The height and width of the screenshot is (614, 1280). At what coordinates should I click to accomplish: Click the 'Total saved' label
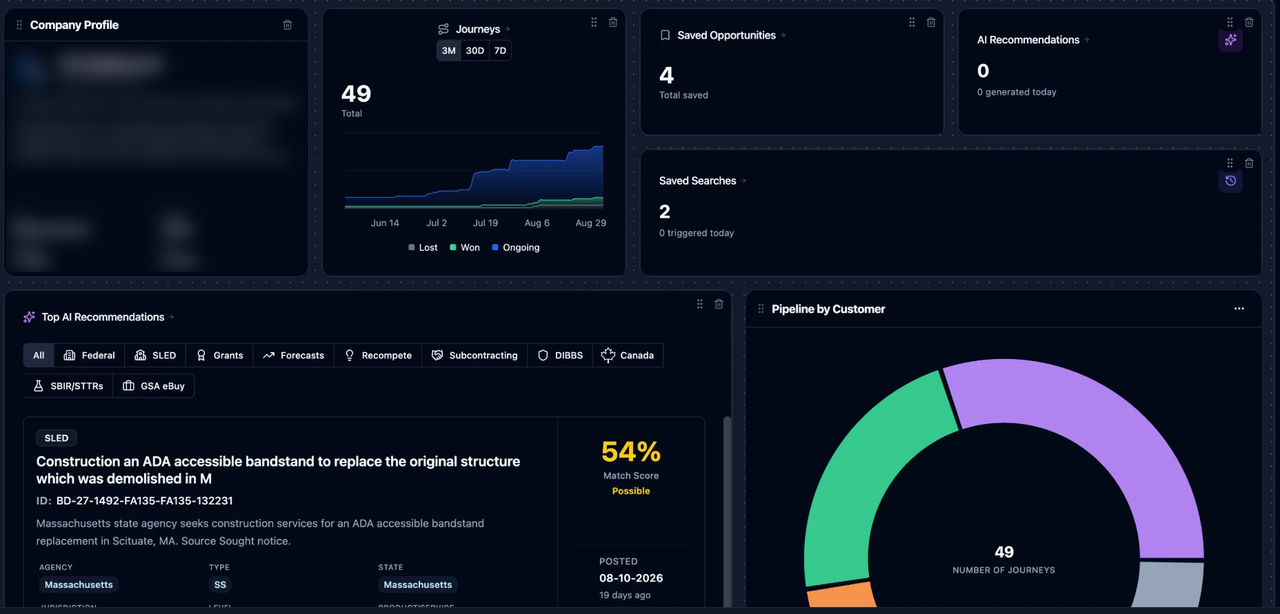[684, 95]
